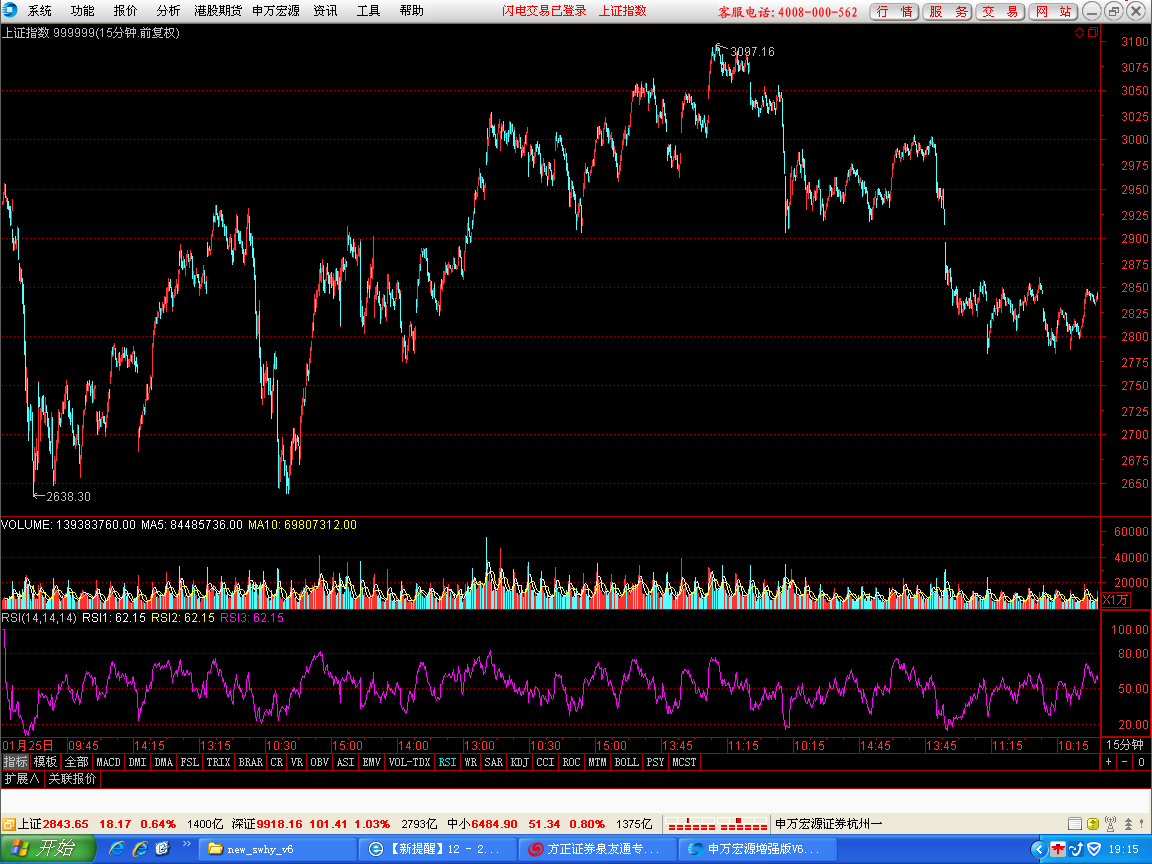Select the 指标 tab
The width and height of the screenshot is (1152, 864).
click(15, 762)
